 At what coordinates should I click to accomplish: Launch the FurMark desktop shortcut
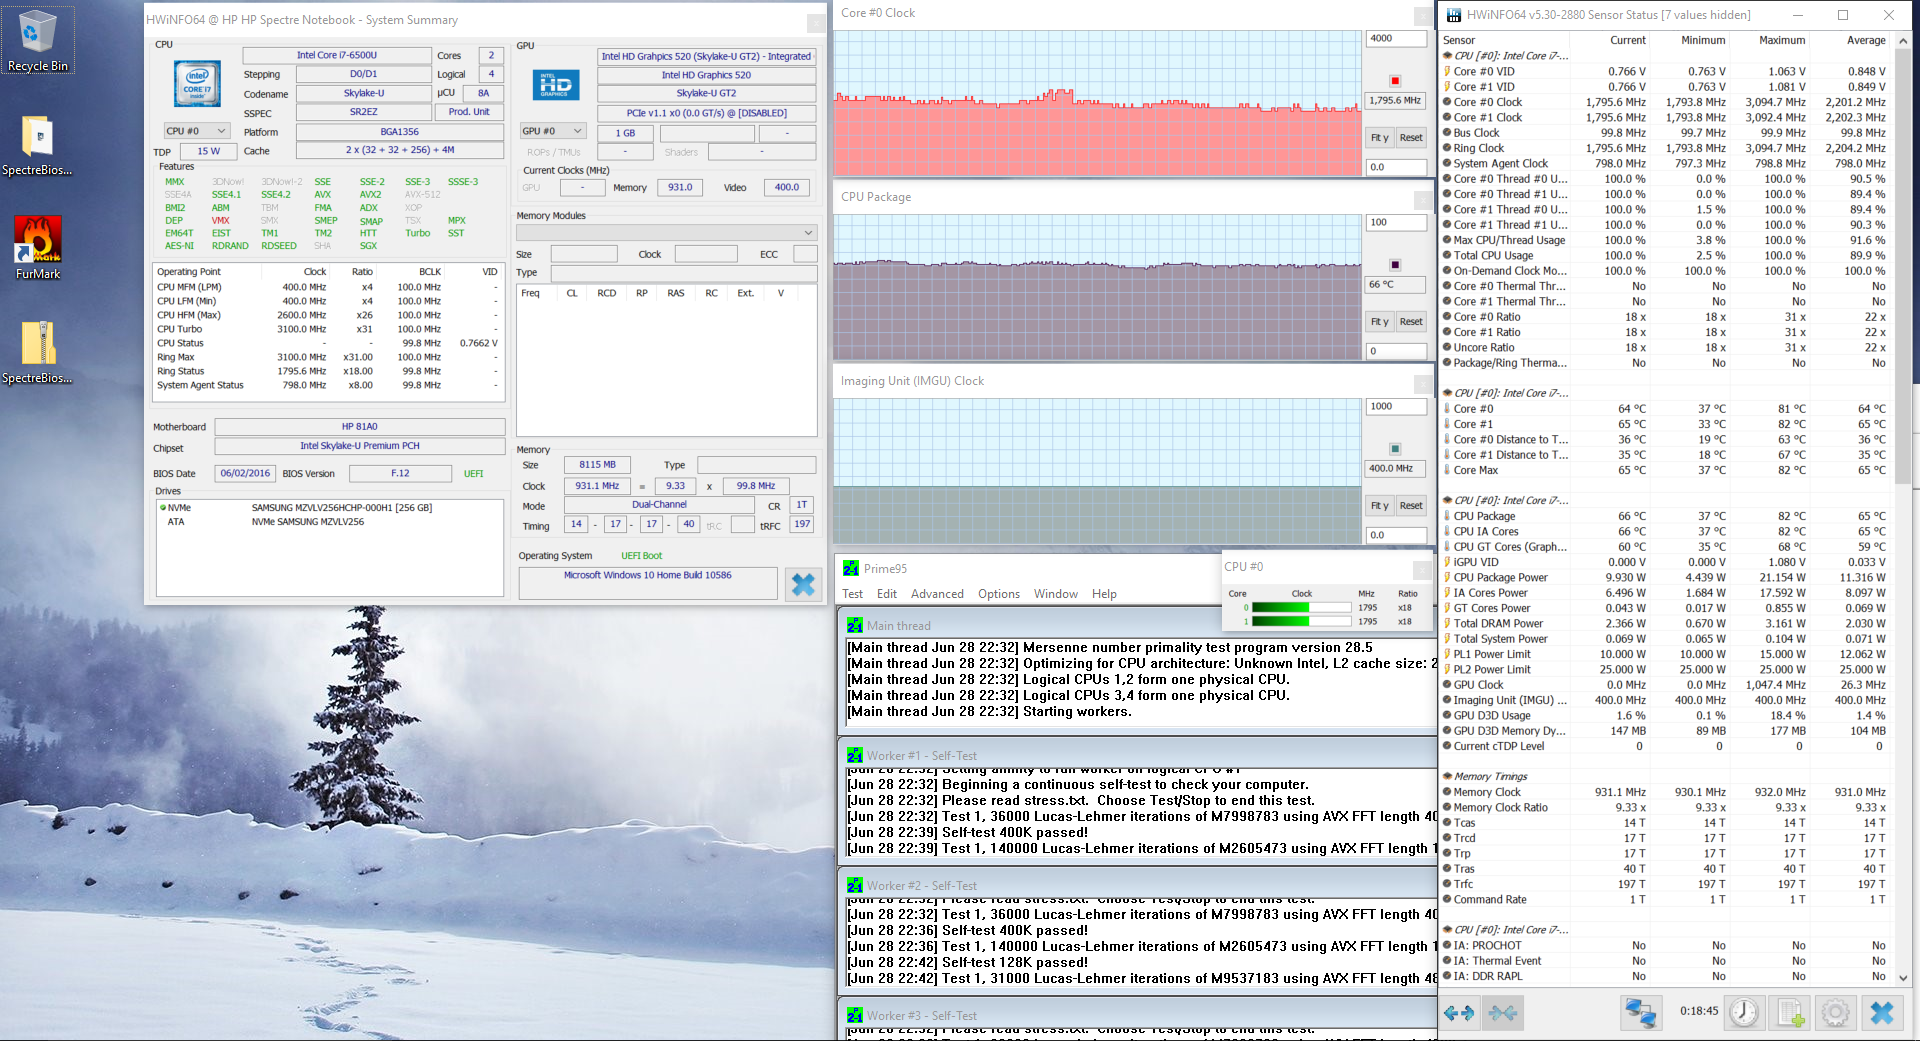coord(38,248)
